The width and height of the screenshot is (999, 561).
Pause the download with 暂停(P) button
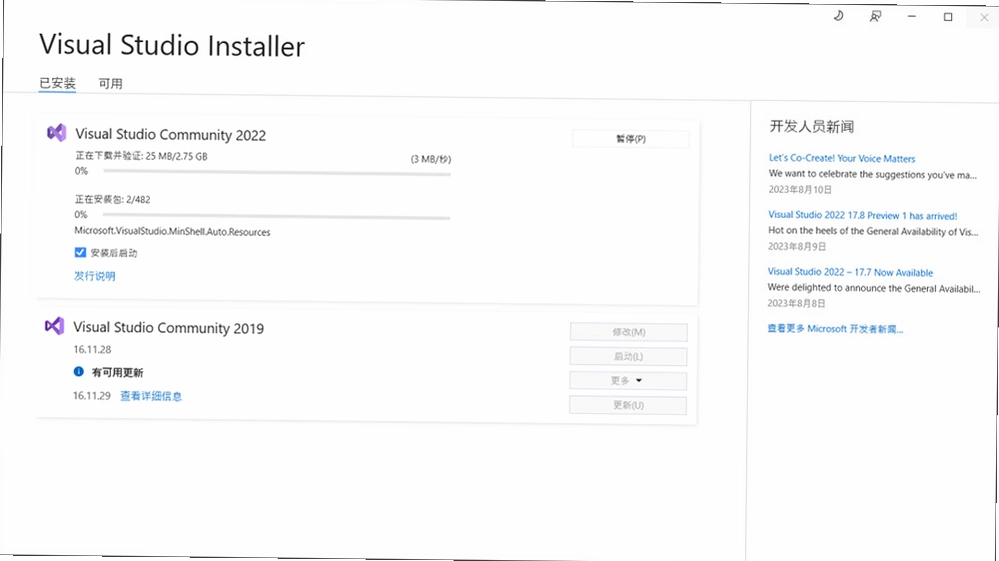coord(631,139)
